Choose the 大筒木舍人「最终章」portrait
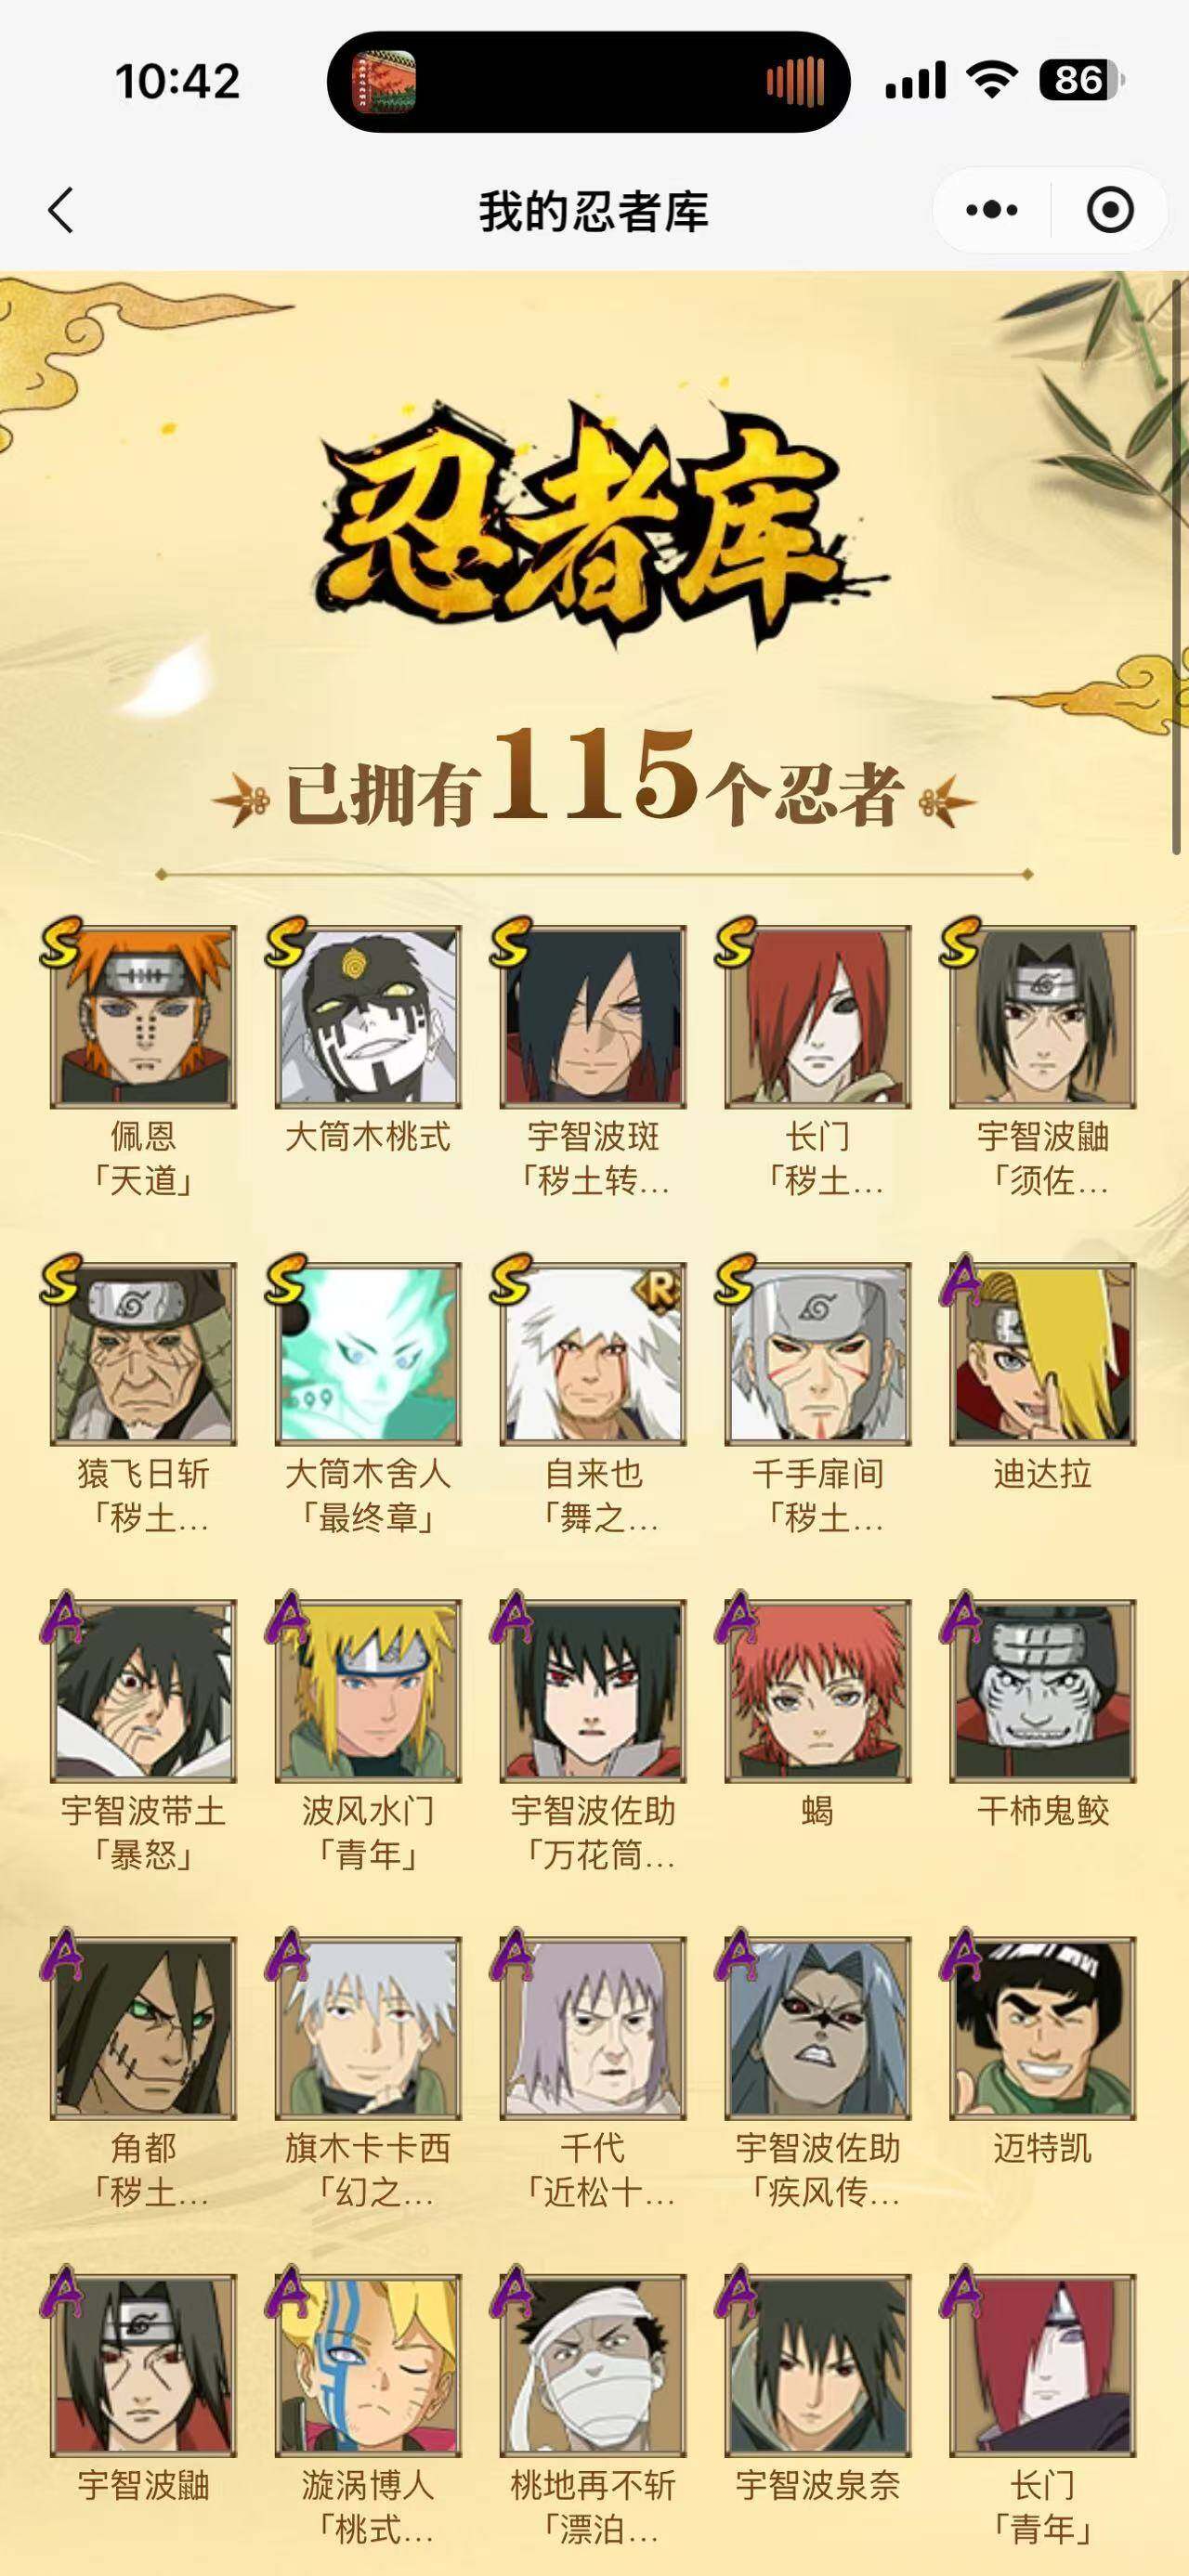 [368, 1353]
